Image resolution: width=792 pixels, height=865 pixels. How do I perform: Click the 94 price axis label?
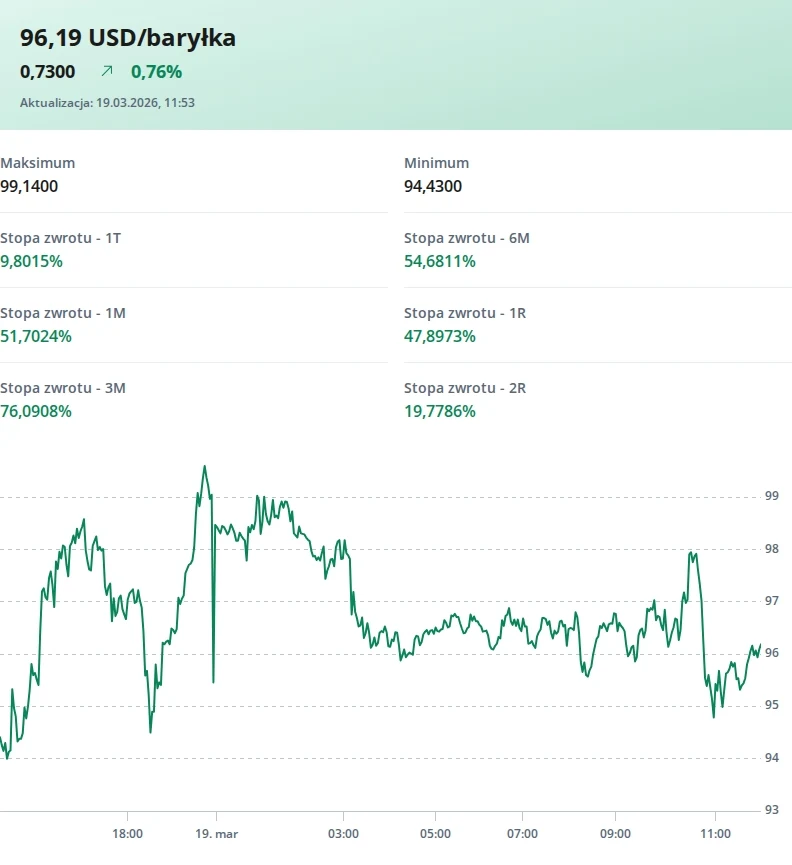coord(771,758)
